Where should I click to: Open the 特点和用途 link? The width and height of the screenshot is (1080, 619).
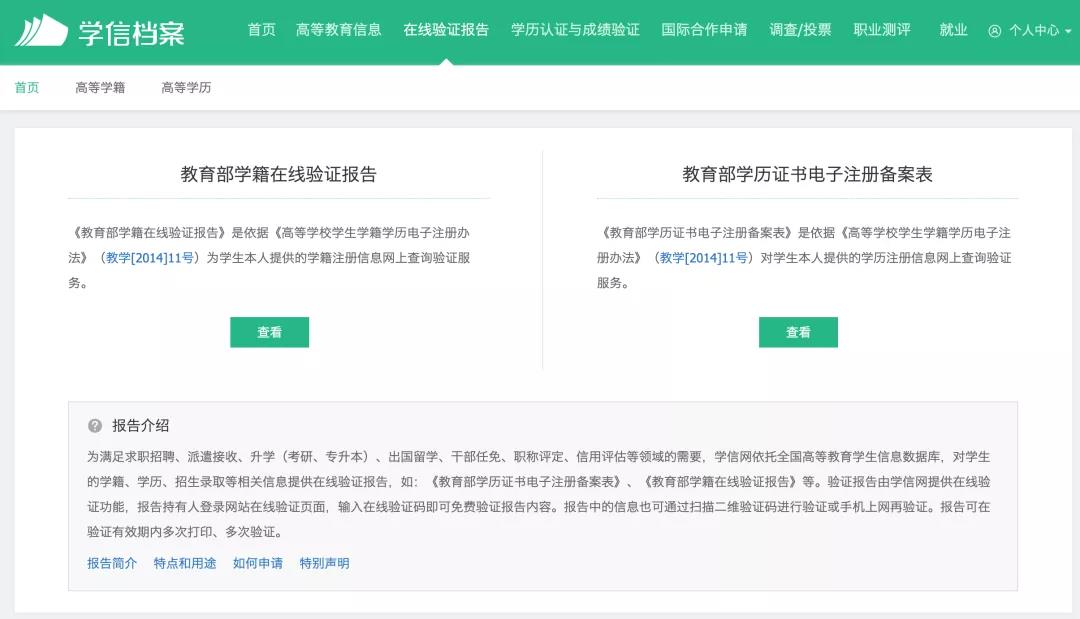(185, 563)
